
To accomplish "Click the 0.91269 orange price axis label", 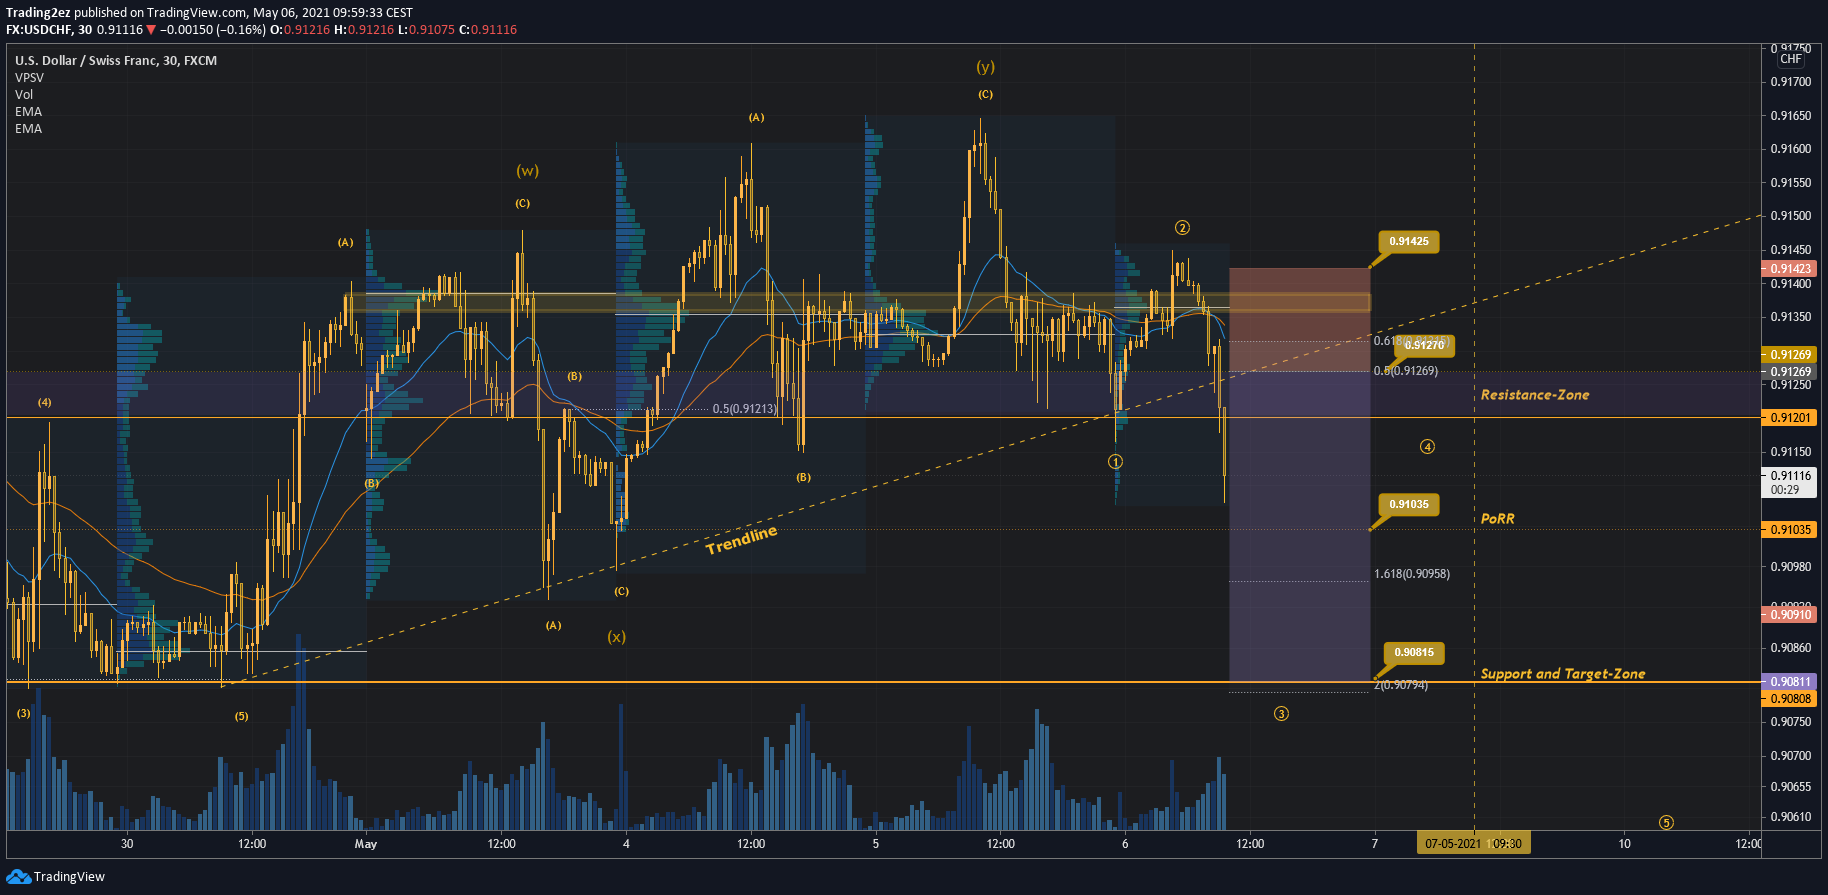I will pyautogui.click(x=1789, y=355).
